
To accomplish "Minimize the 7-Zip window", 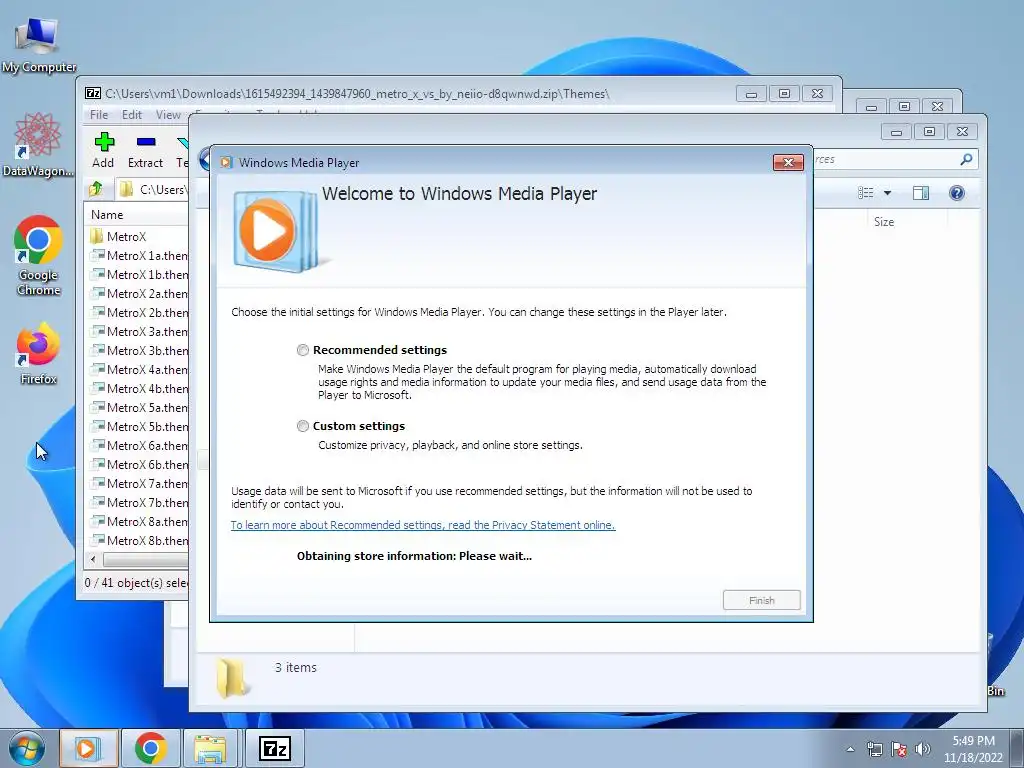I will coord(751,94).
